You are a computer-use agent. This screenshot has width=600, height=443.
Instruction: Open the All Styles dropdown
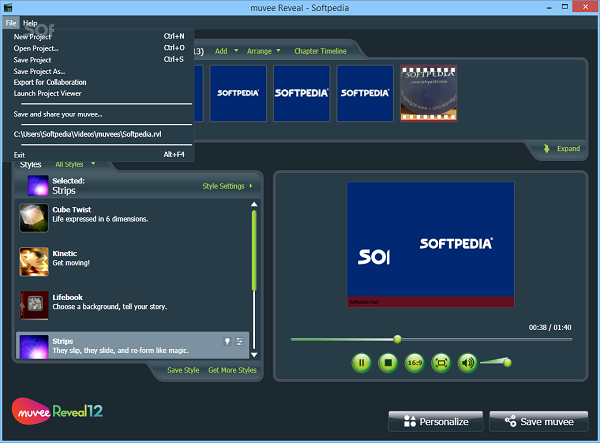[75, 164]
